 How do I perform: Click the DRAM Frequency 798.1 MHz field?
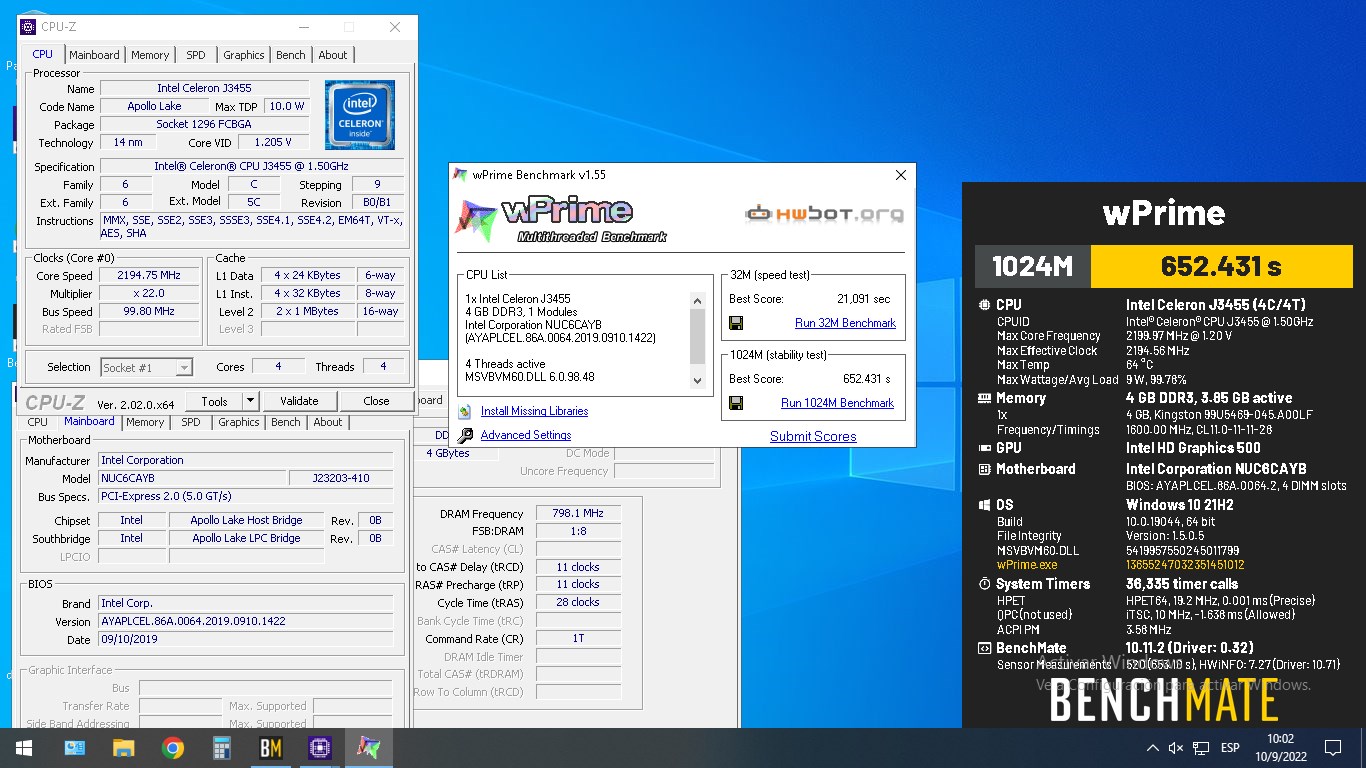pos(578,513)
